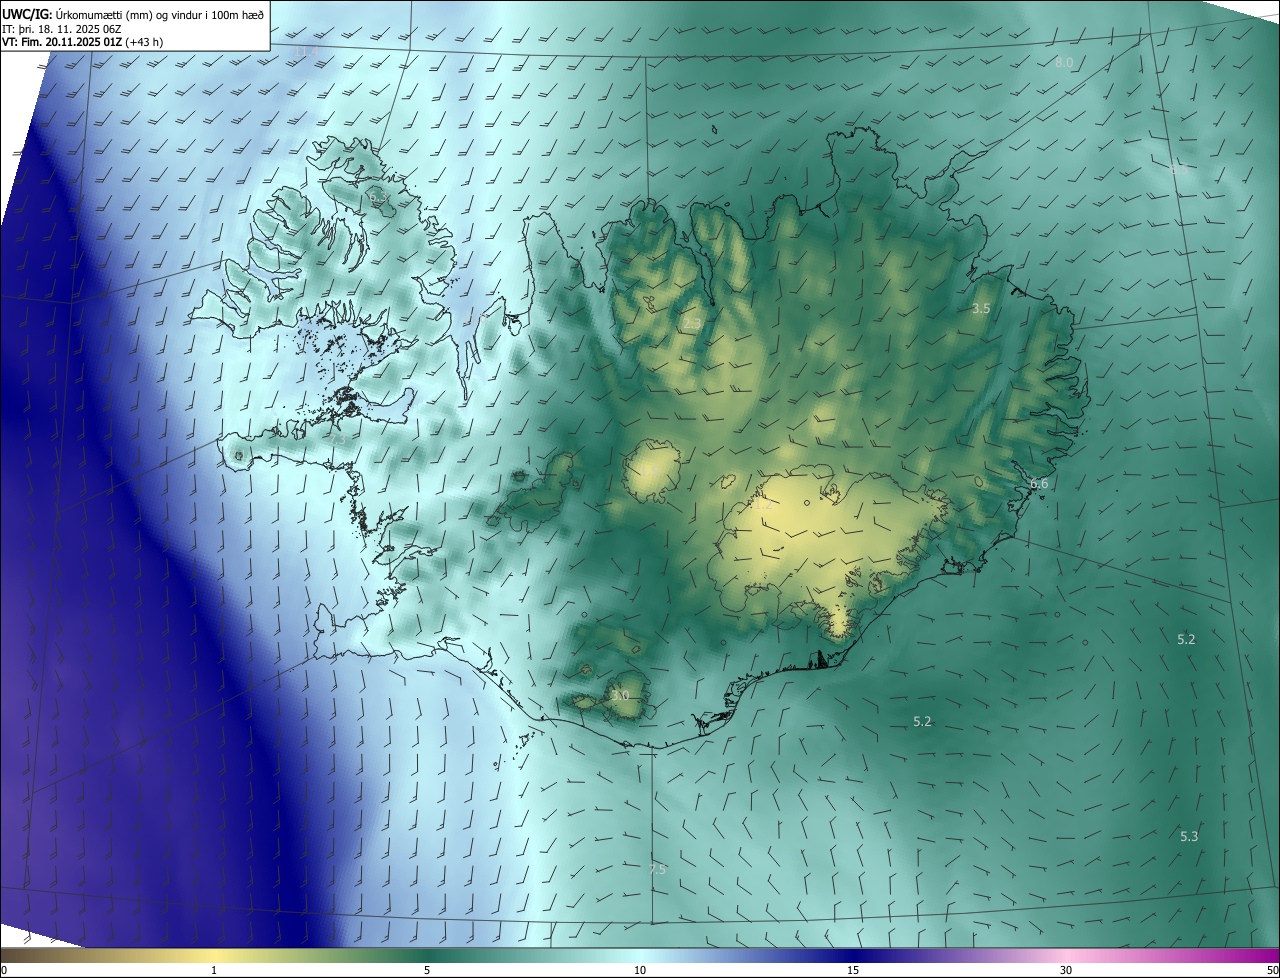The width and height of the screenshot is (1280, 978).
Task: Click the 6.3 value in the Westfjords
Action: [377, 198]
